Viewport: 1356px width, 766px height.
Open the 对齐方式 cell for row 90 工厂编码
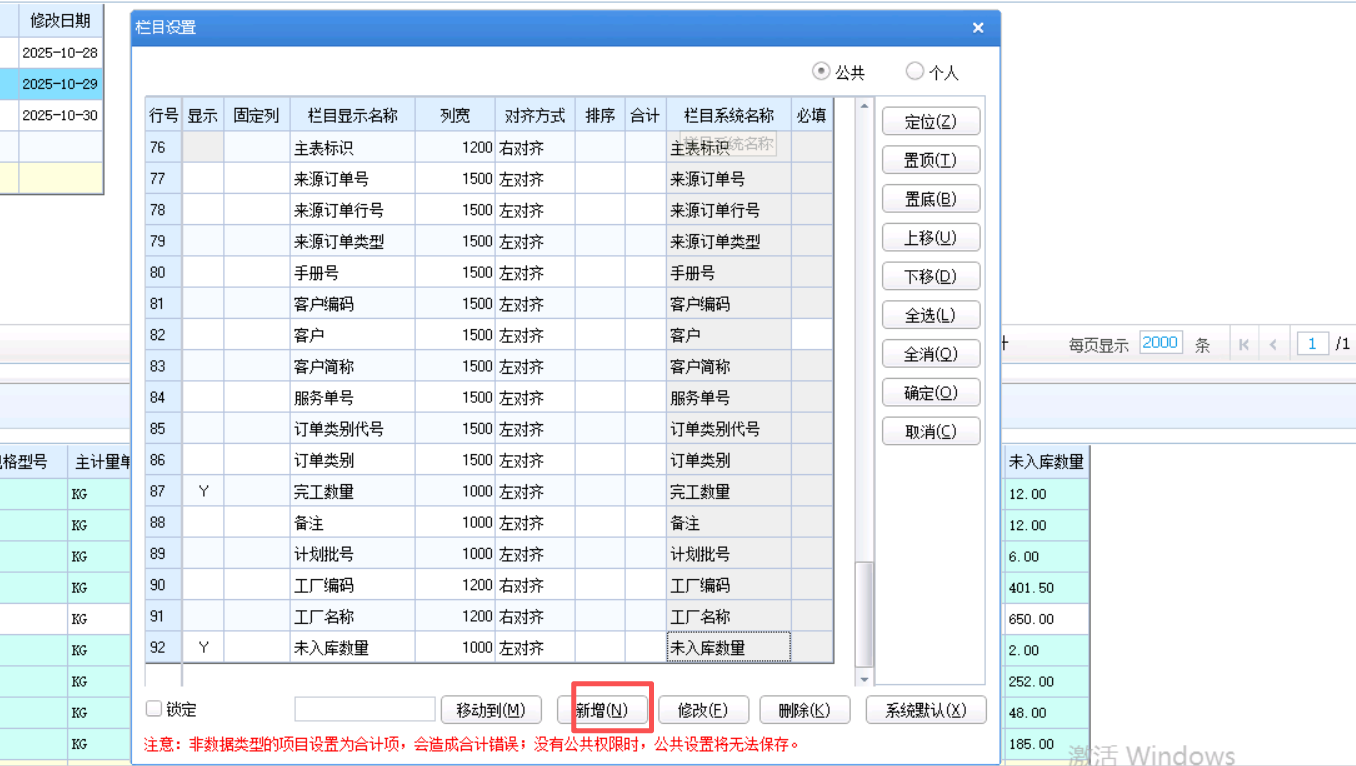tap(535, 585)
